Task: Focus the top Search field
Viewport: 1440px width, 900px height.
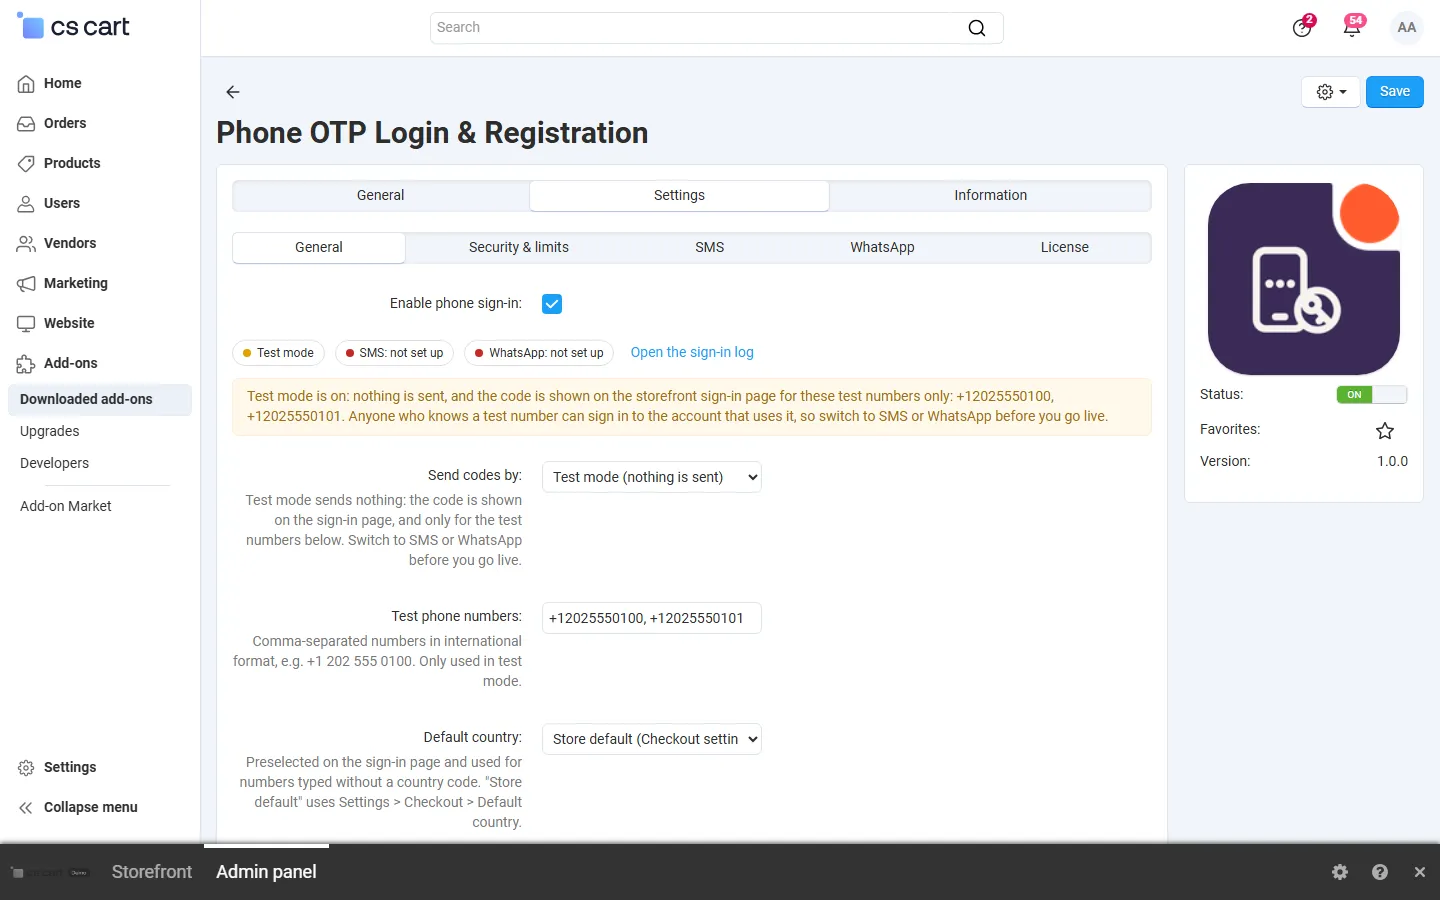Action: pyautogui.click(x=717, y=28)
